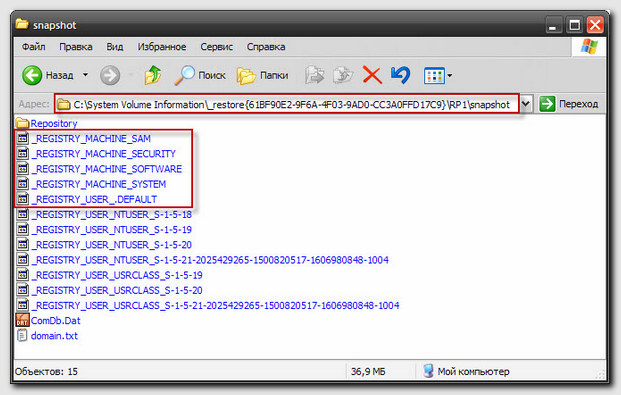Click icon of USRCLASS_S-1-5-21 file
Viewport: 621px width, 395px height.
(x=23, y=305)
